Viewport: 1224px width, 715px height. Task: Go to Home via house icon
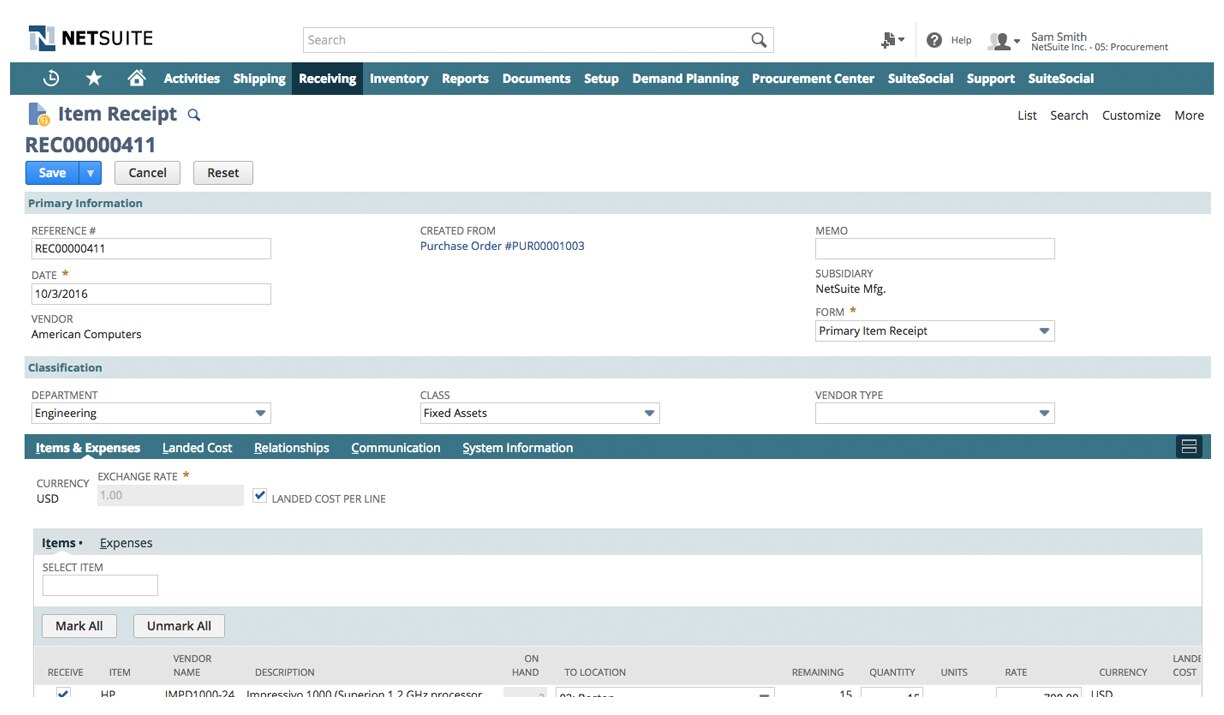pyautogui.click(x=137, y=78)
